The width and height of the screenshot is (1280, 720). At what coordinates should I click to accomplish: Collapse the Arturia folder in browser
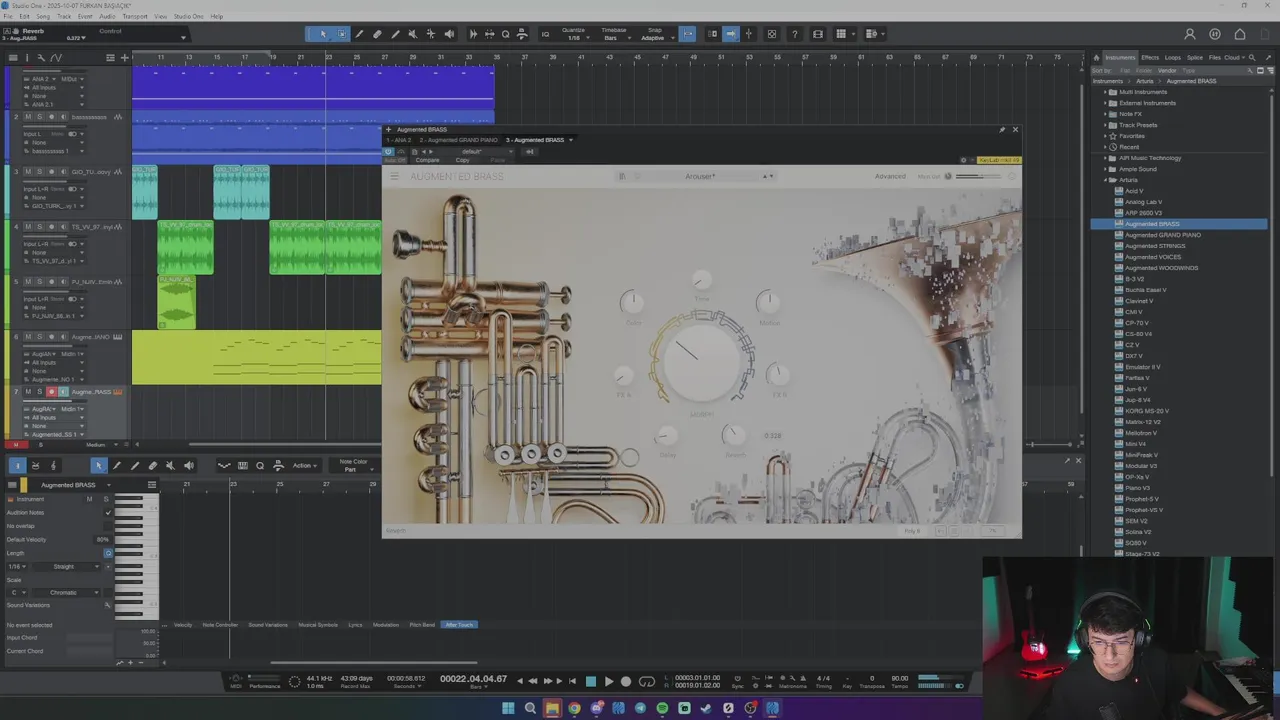tap(1106, 180)
